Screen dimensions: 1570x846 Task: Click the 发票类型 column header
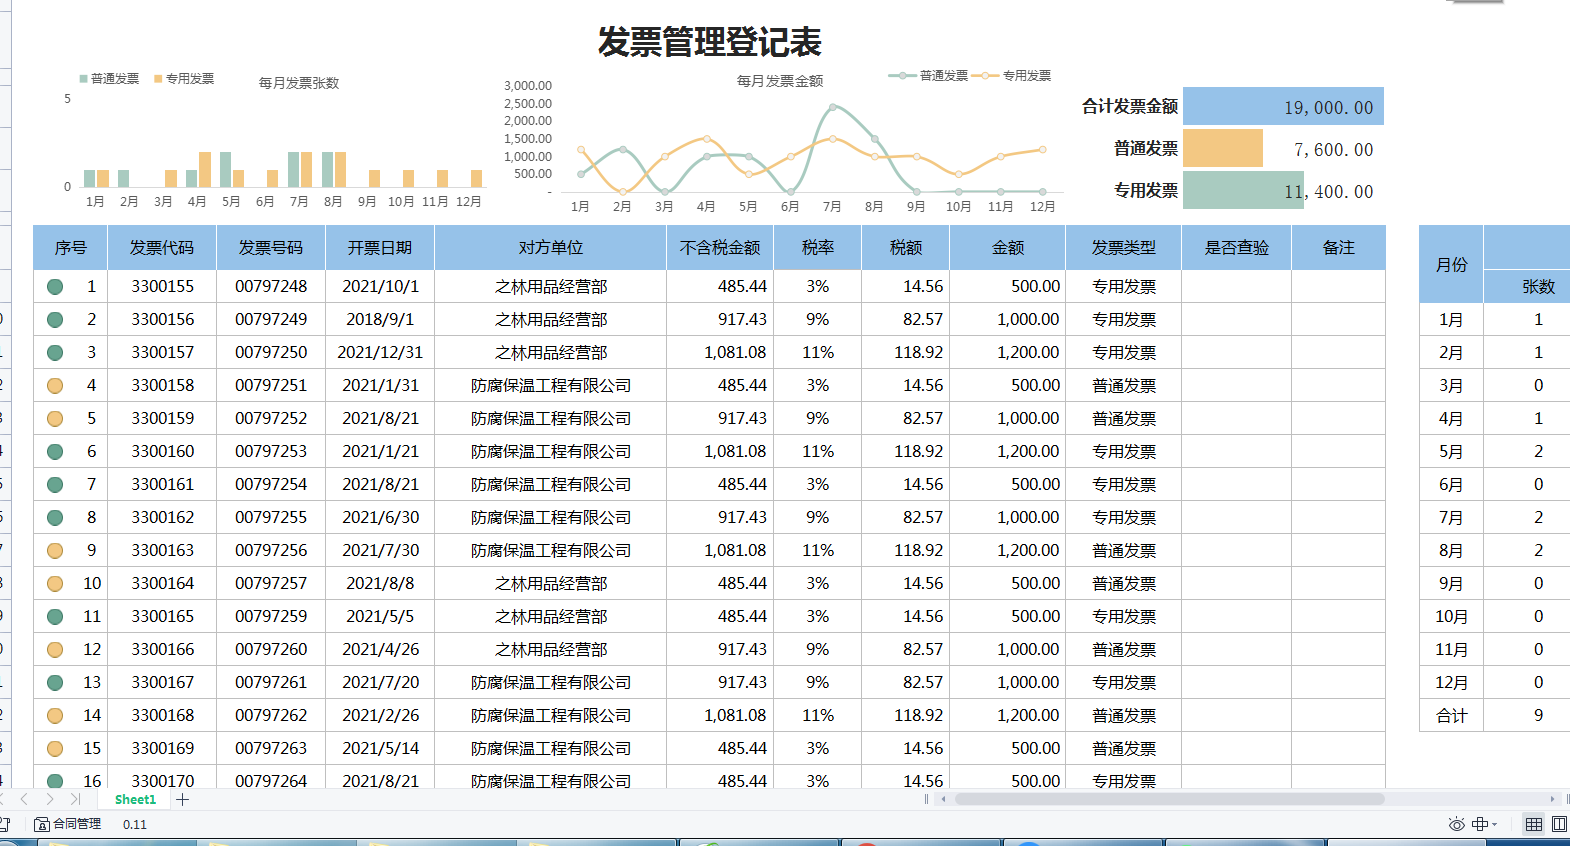1124,248
